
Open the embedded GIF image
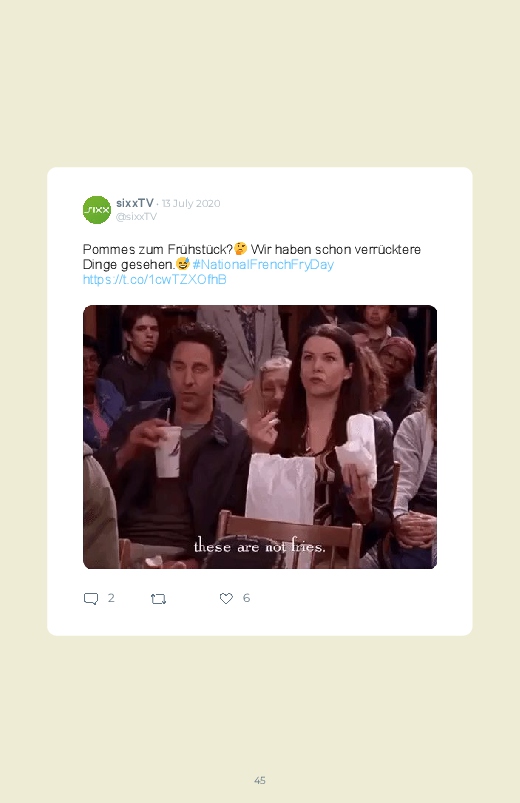[260, 437]
